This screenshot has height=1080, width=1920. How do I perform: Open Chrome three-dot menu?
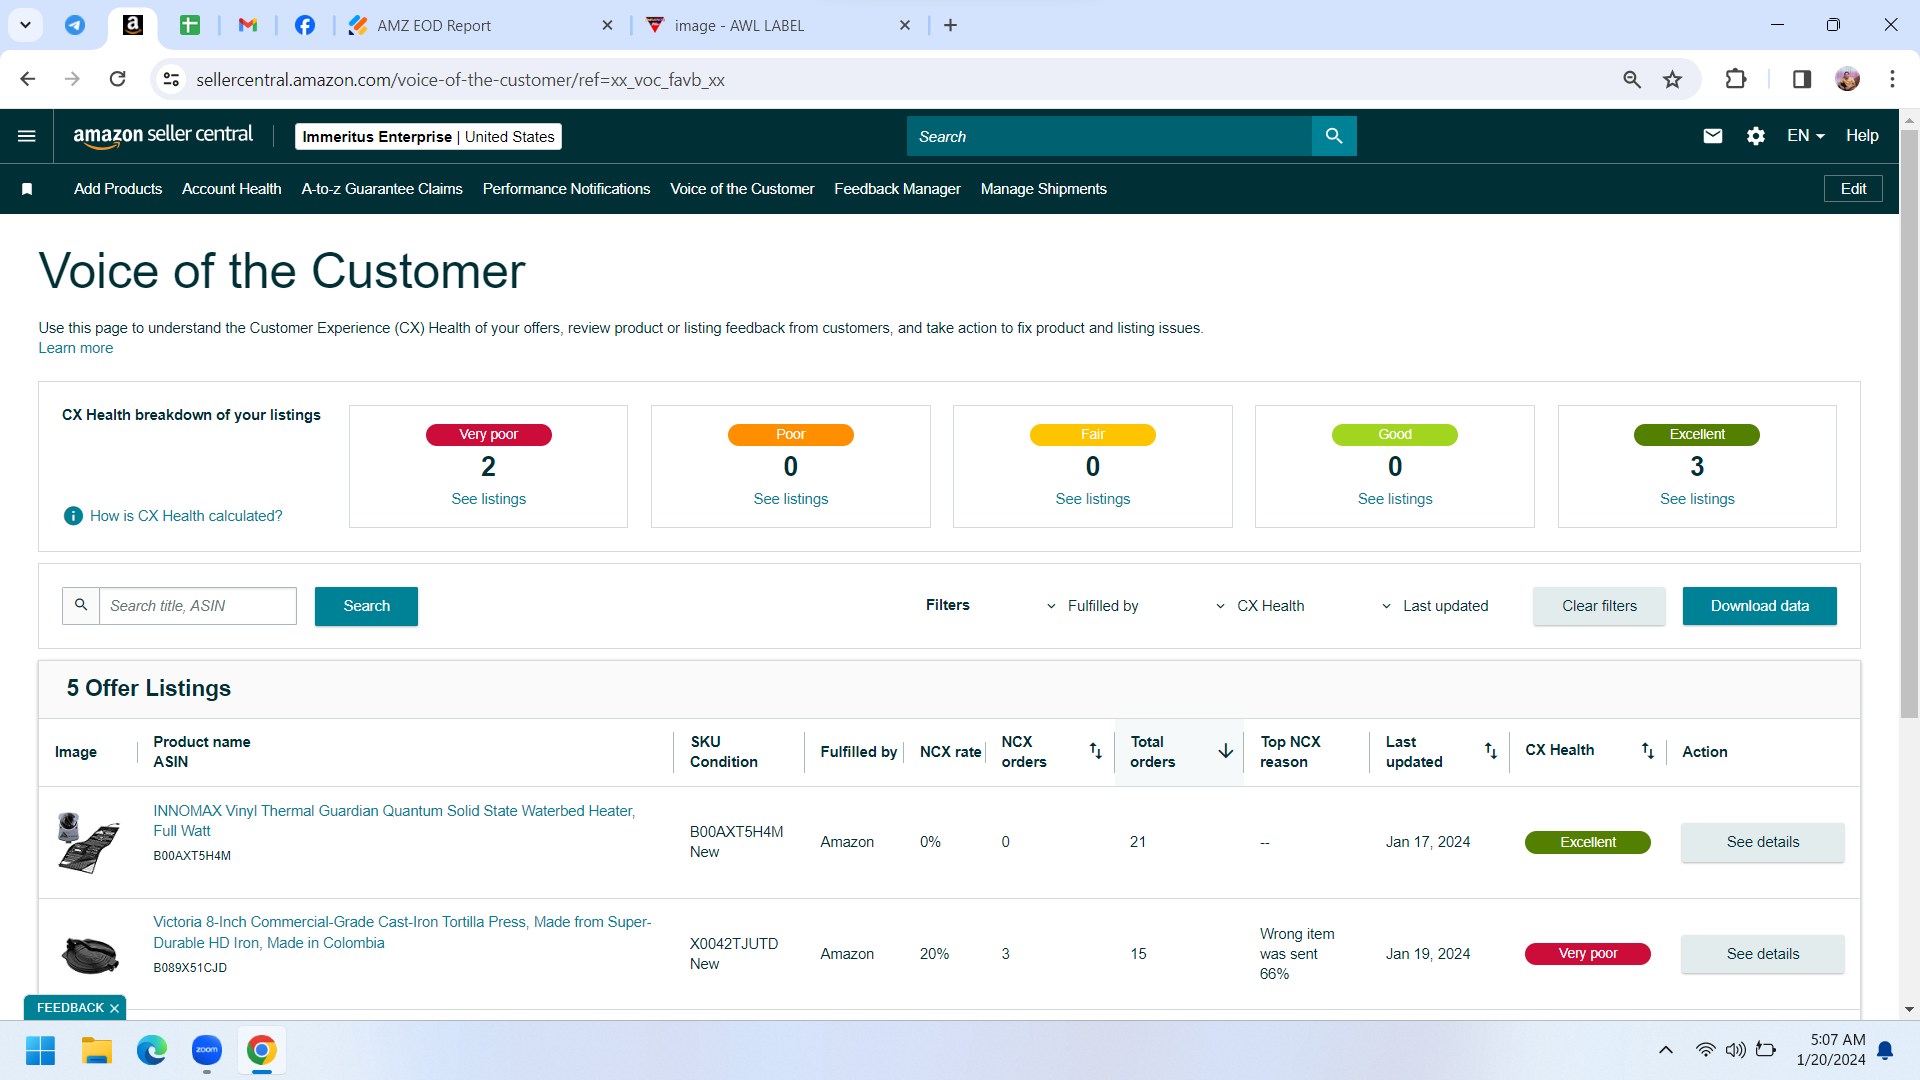pos(1892,79)
